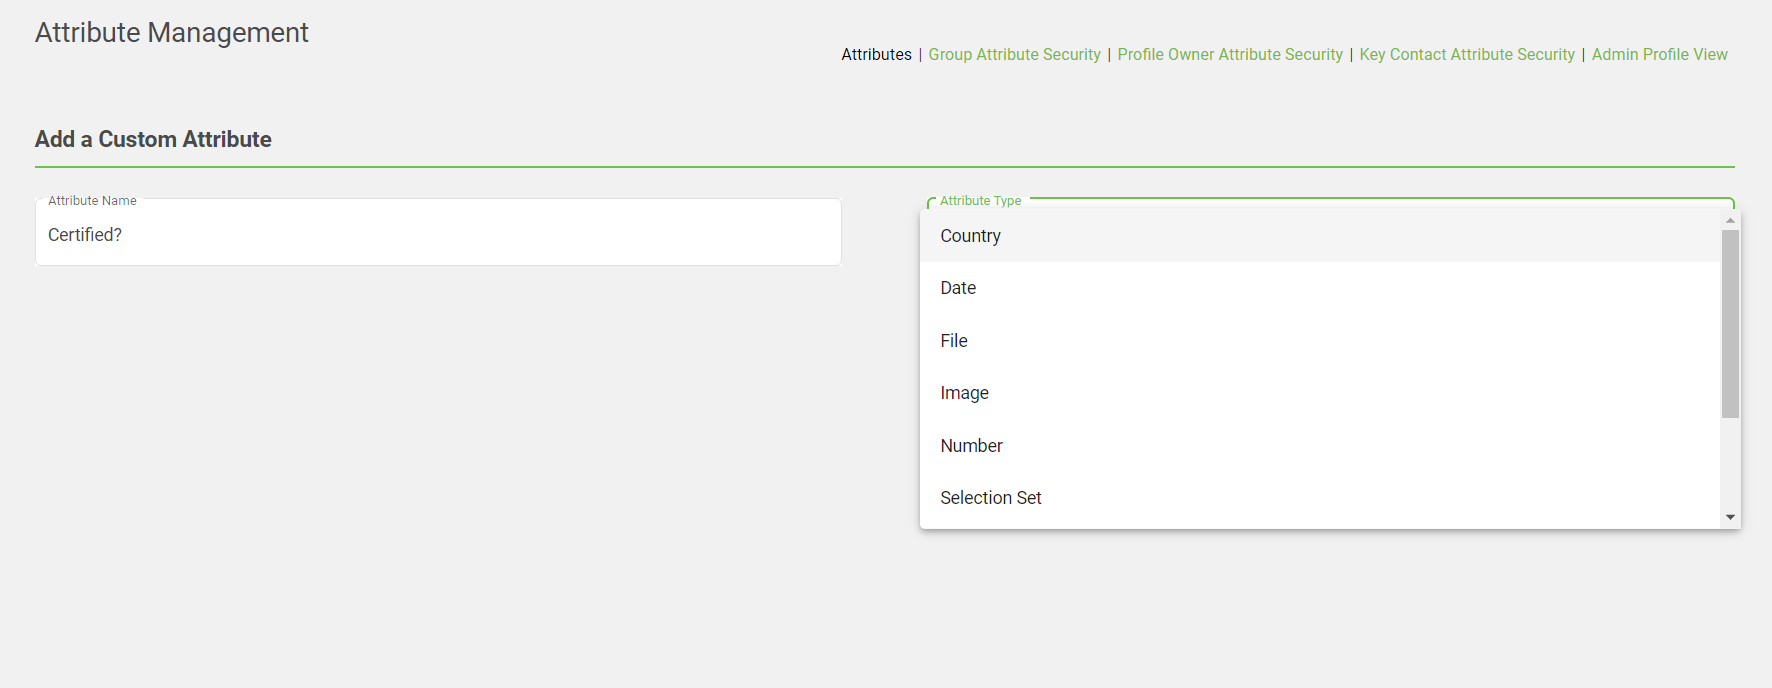Image resolution: width=1772 pixels, height=688 pixels.
Task: Click the Attribute Name input field
Action: coord(438,233)
